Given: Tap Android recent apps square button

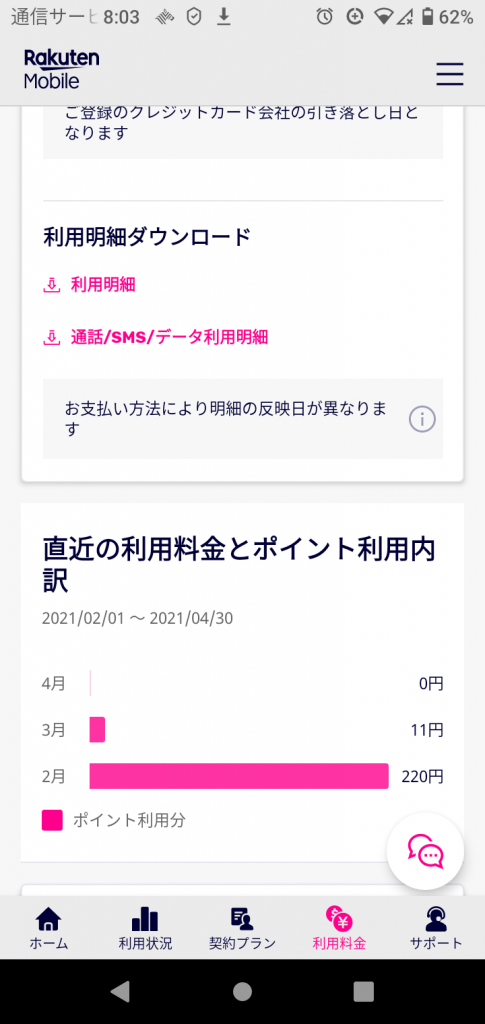Looking at the screenshot, I should pyautogui.click(x=364, y=991).
